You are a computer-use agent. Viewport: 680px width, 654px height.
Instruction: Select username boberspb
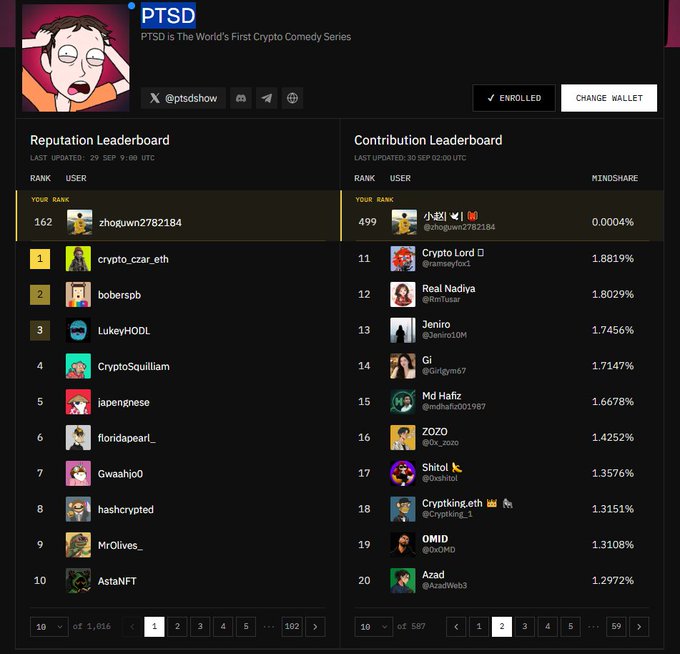(119, 295)
